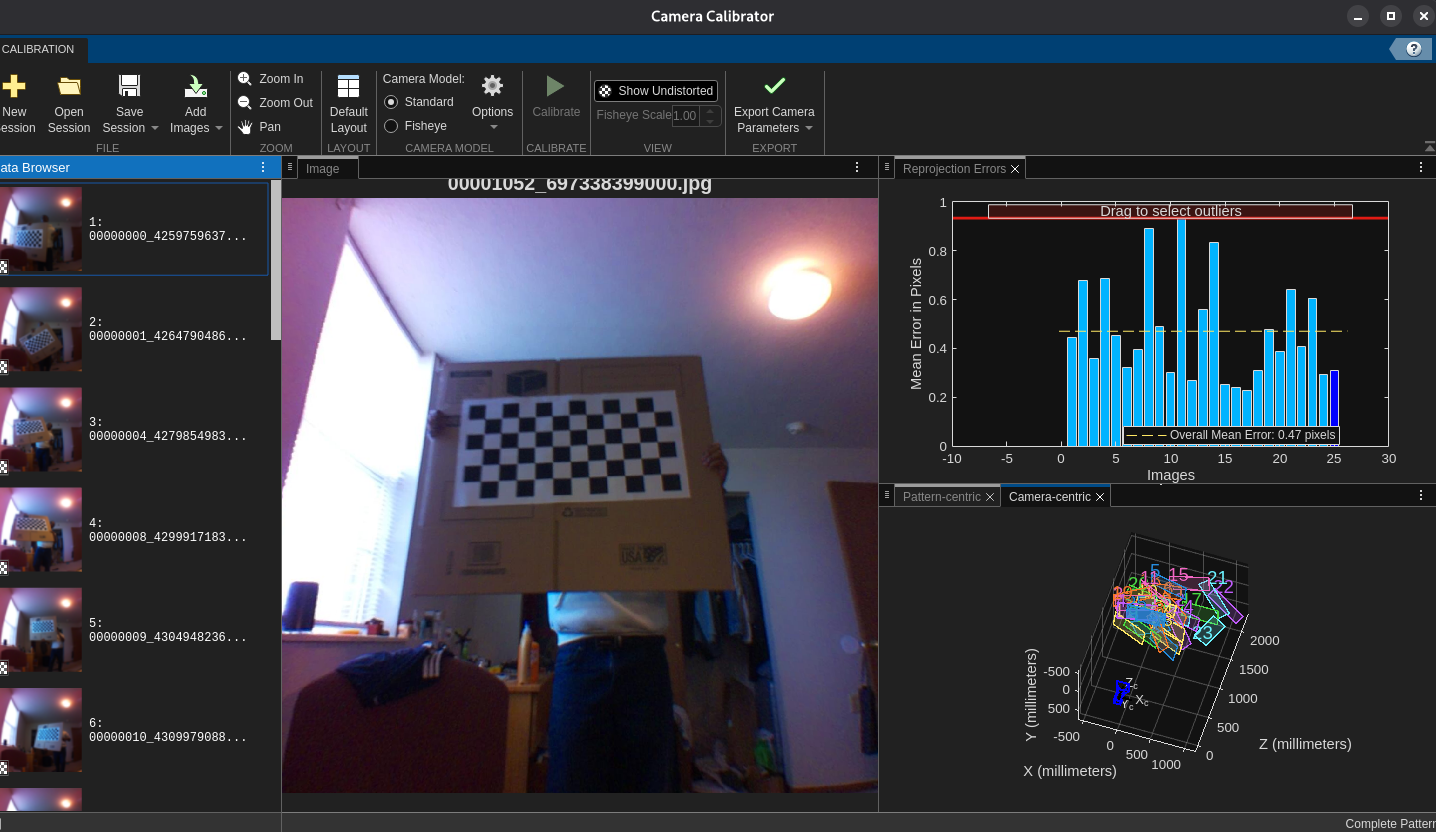
Task: Click the Image panel drag handle icon
Action: click(x=289, y=167)
